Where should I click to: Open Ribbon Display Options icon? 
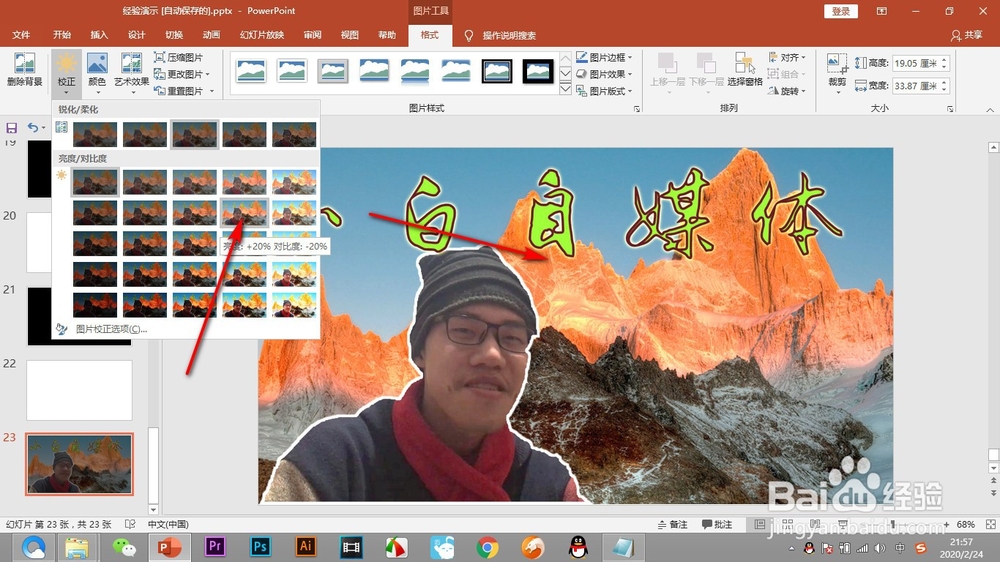tap(881, 11)
